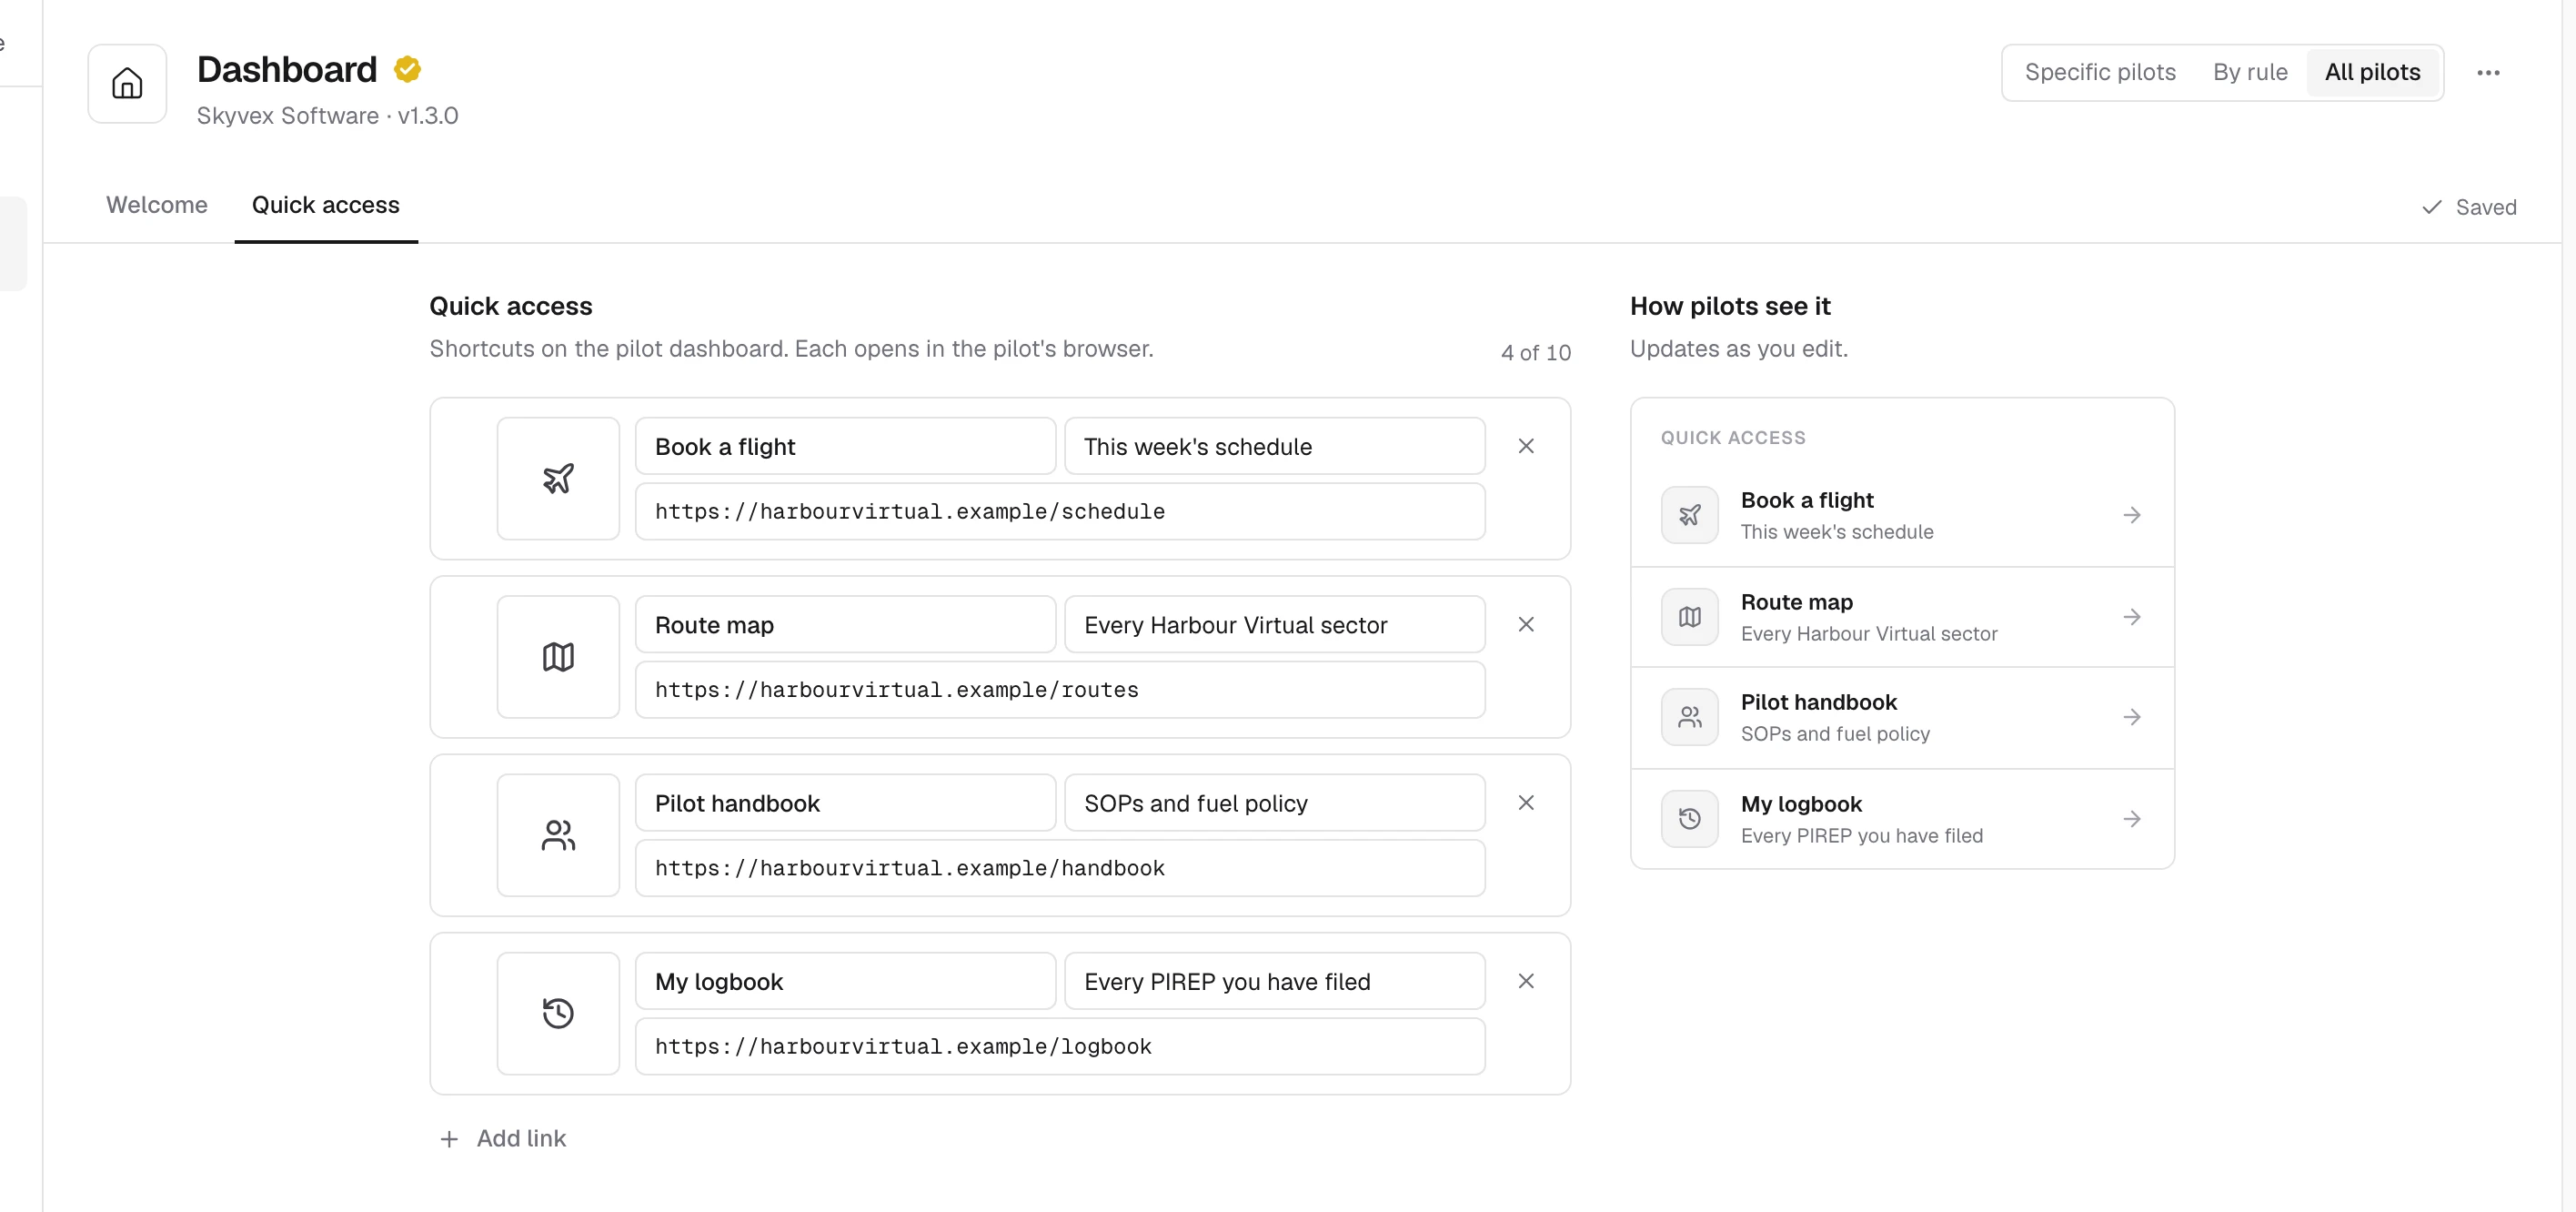Click the preview arrow on Route map

[2132, 617]
